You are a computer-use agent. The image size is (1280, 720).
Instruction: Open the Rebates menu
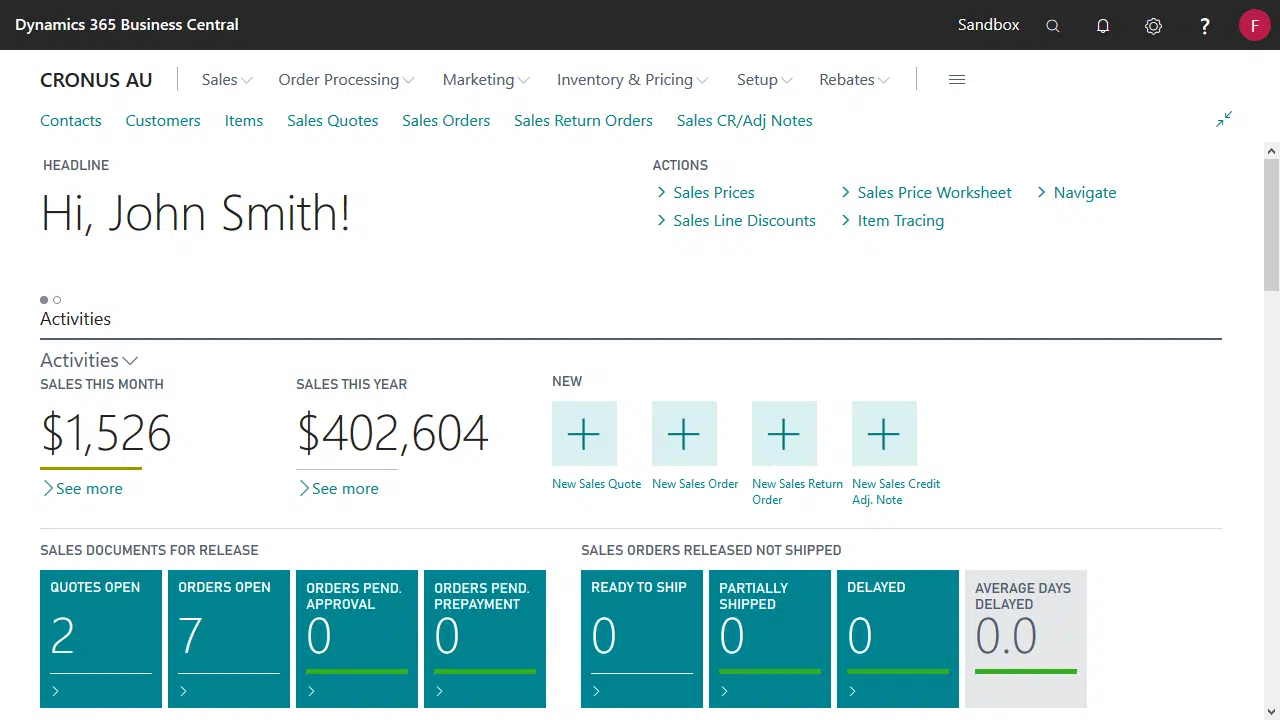click(854, 80)
